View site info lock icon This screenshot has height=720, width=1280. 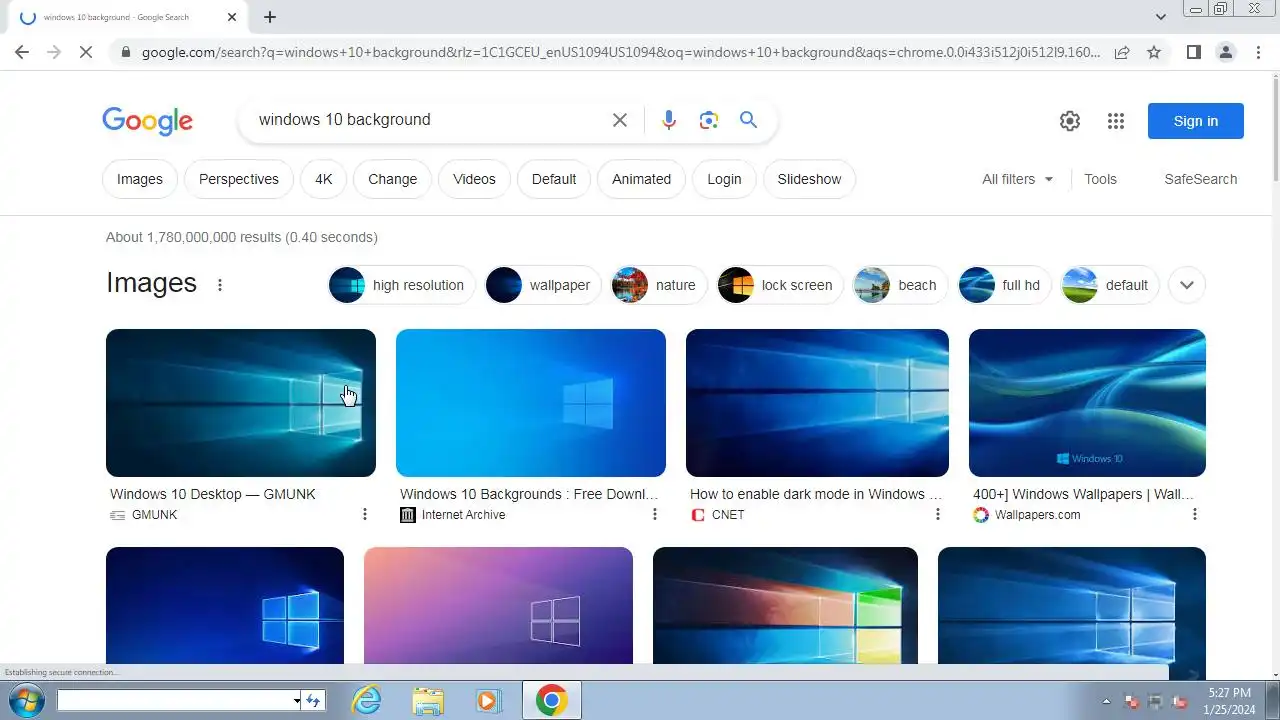click(x=125, y=52)
